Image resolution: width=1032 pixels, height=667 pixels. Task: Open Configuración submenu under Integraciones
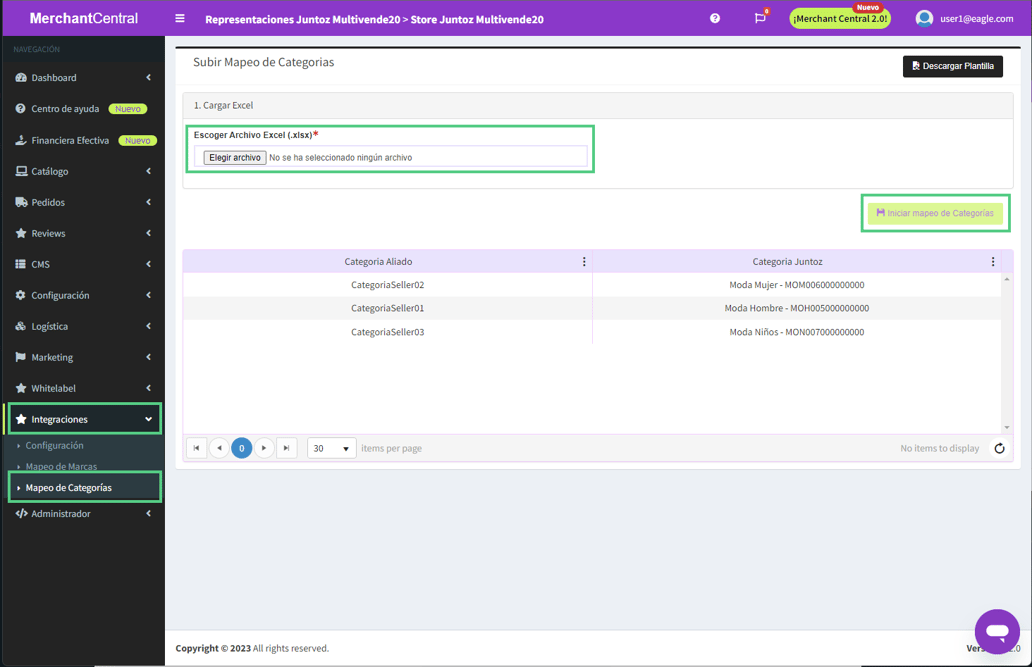pos(54,446)
